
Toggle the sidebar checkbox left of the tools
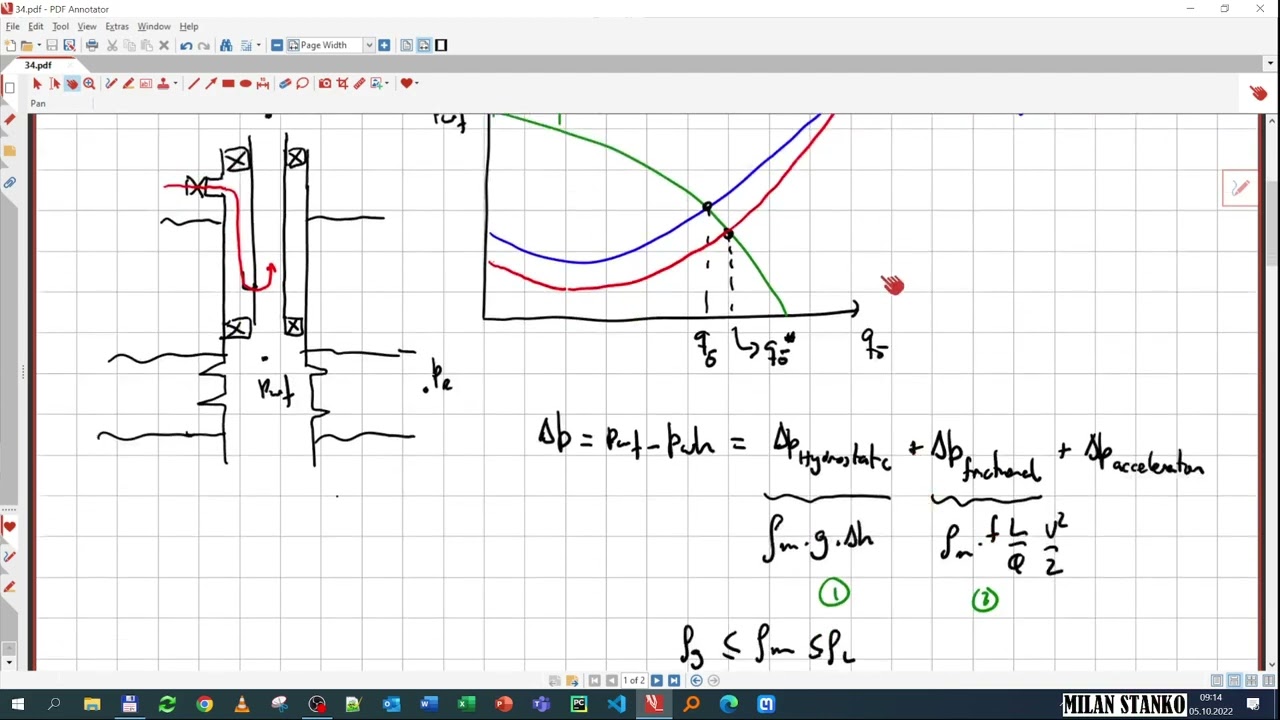(x=9, y=88)
